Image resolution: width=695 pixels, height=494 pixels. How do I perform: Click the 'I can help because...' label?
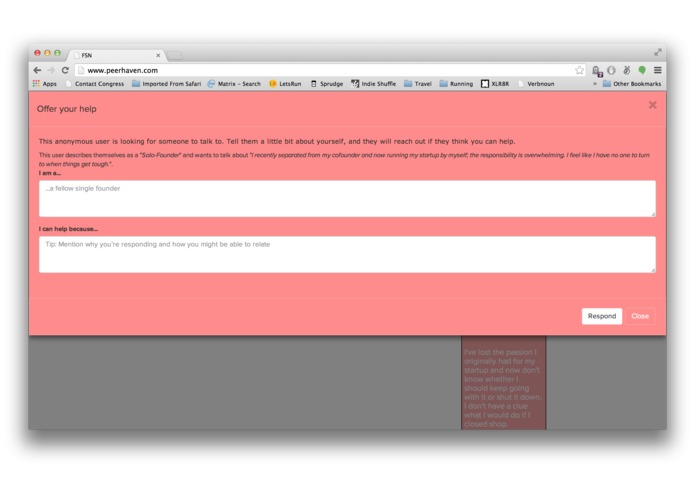click(x=68, y=229)
